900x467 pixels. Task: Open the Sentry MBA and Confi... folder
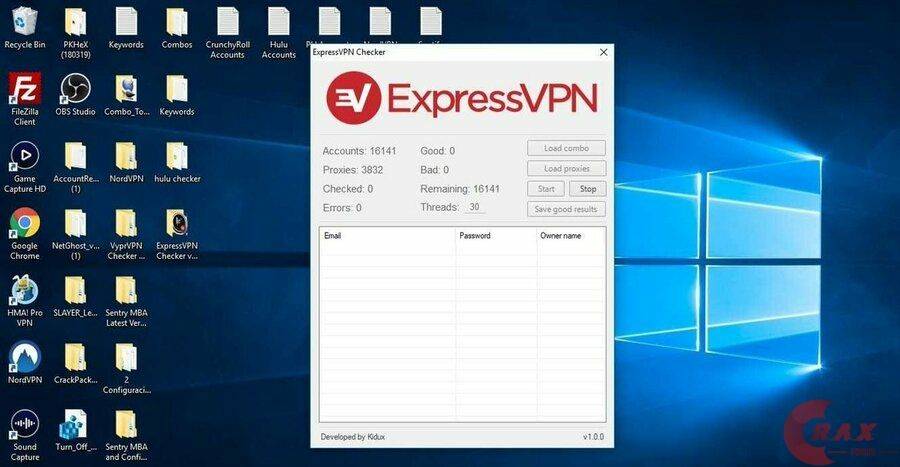(126, 435)
